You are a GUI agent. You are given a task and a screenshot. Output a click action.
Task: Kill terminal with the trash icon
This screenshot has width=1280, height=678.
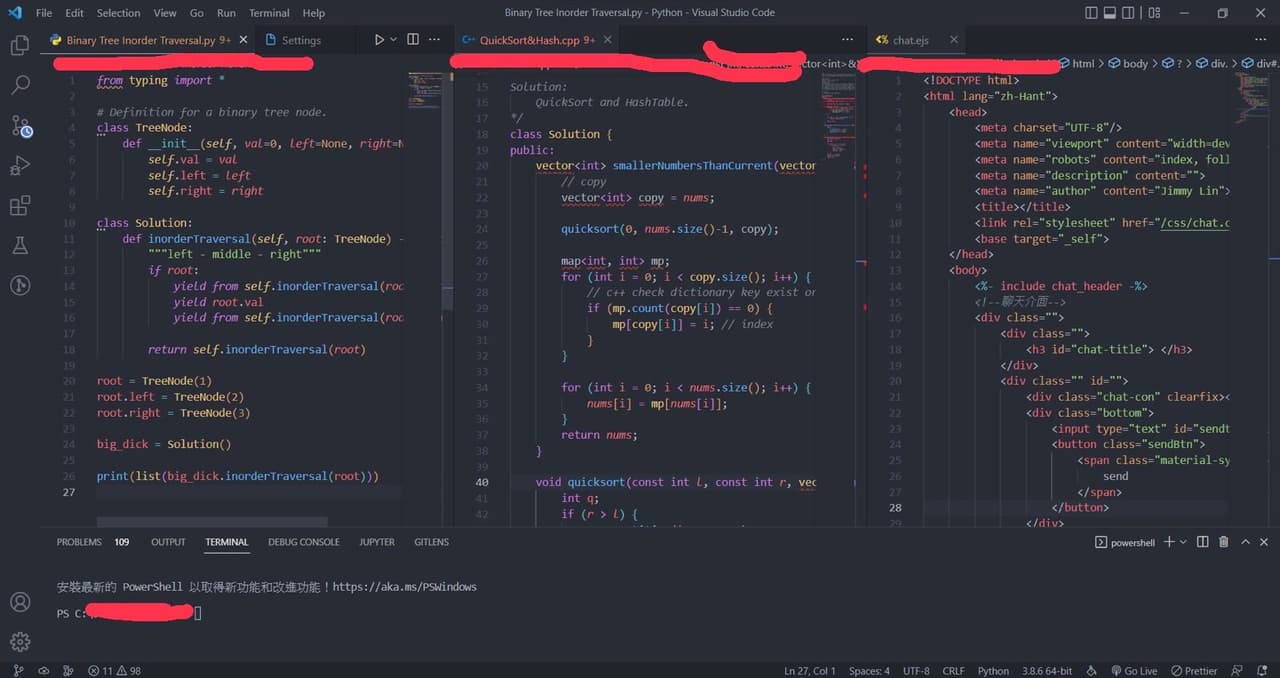tap(1224, 542)
